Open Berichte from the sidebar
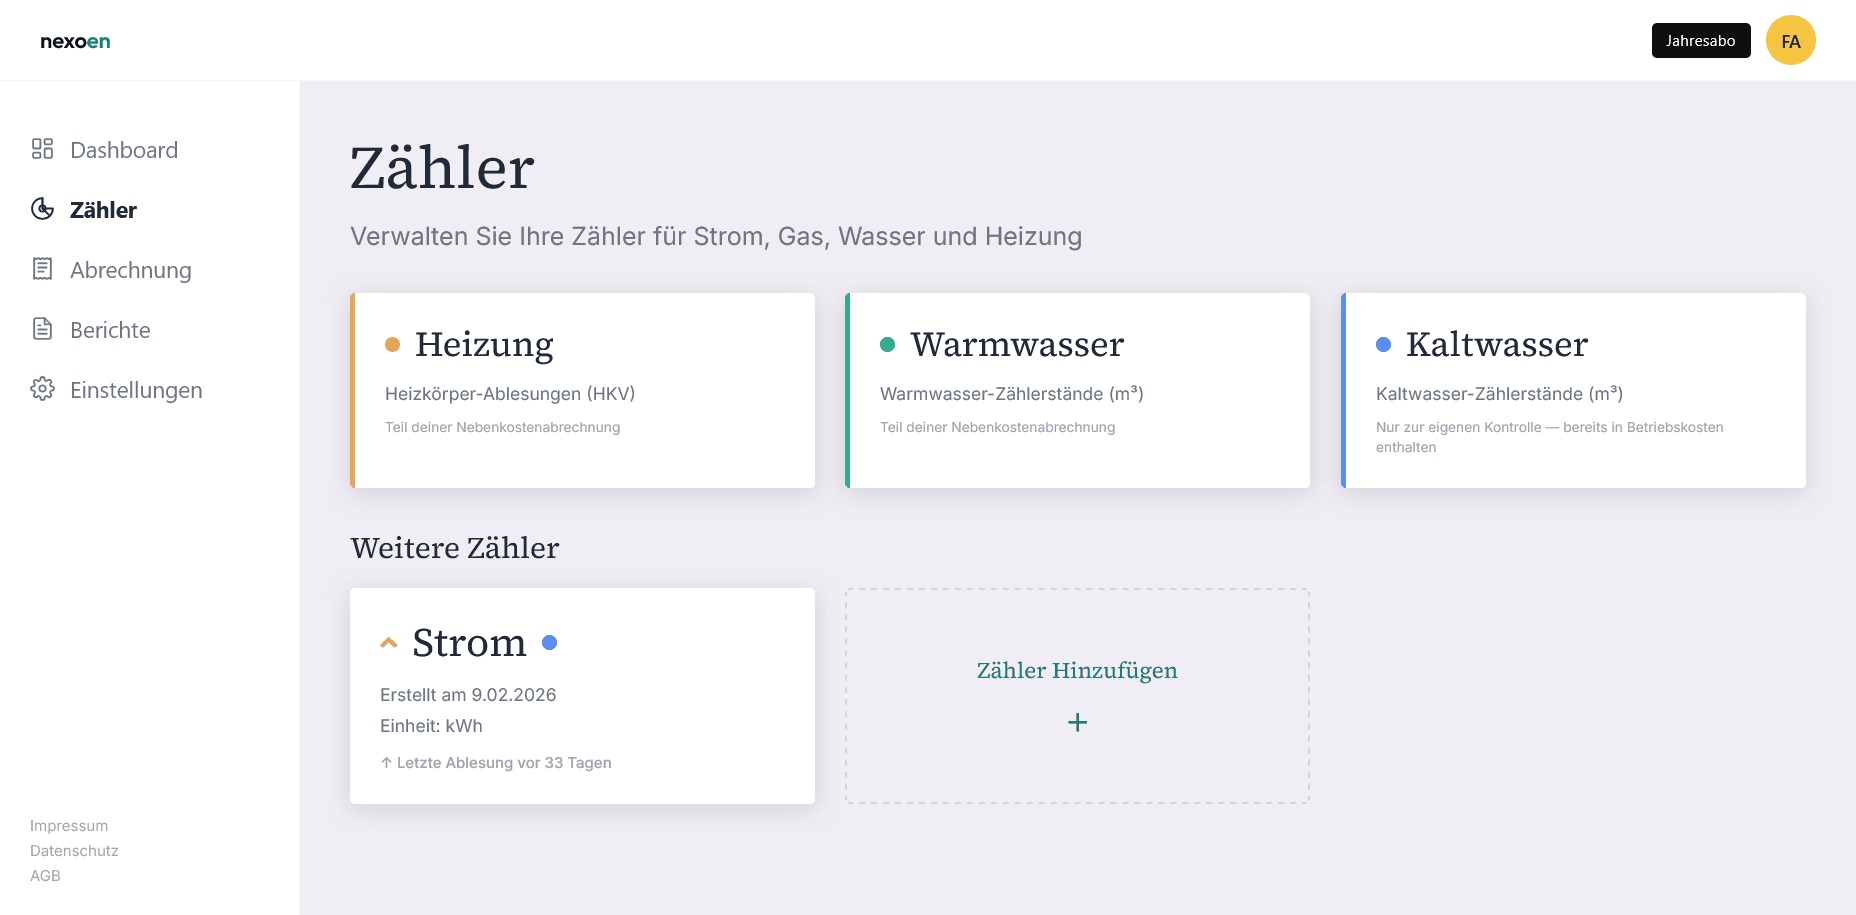Viewport: 1856px width, 915px height. coord(110,330)
